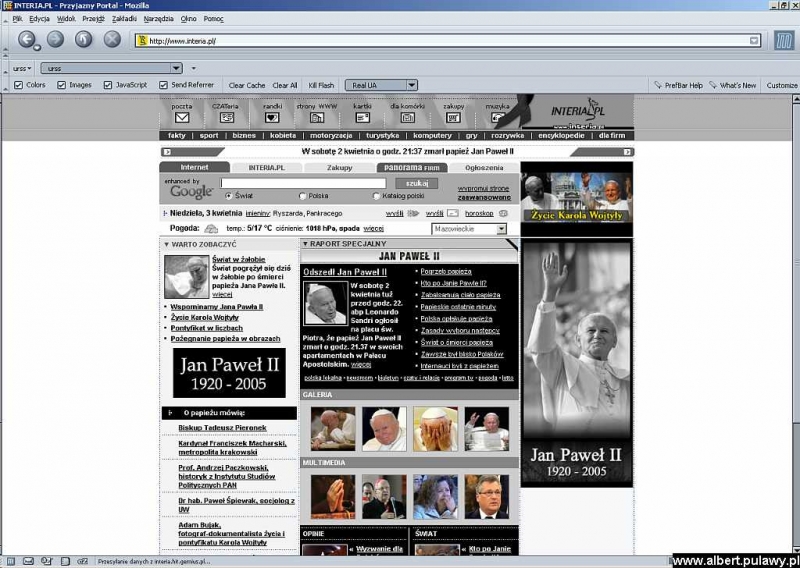Click the weather cloud icon
The image size is (800, 568).
click(211, 229)
